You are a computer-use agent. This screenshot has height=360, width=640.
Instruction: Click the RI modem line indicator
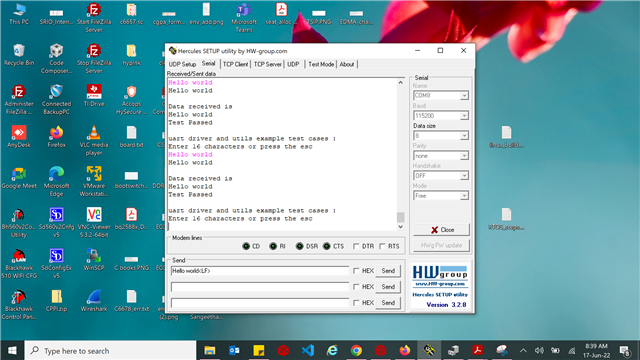click(x=273, y=246)
